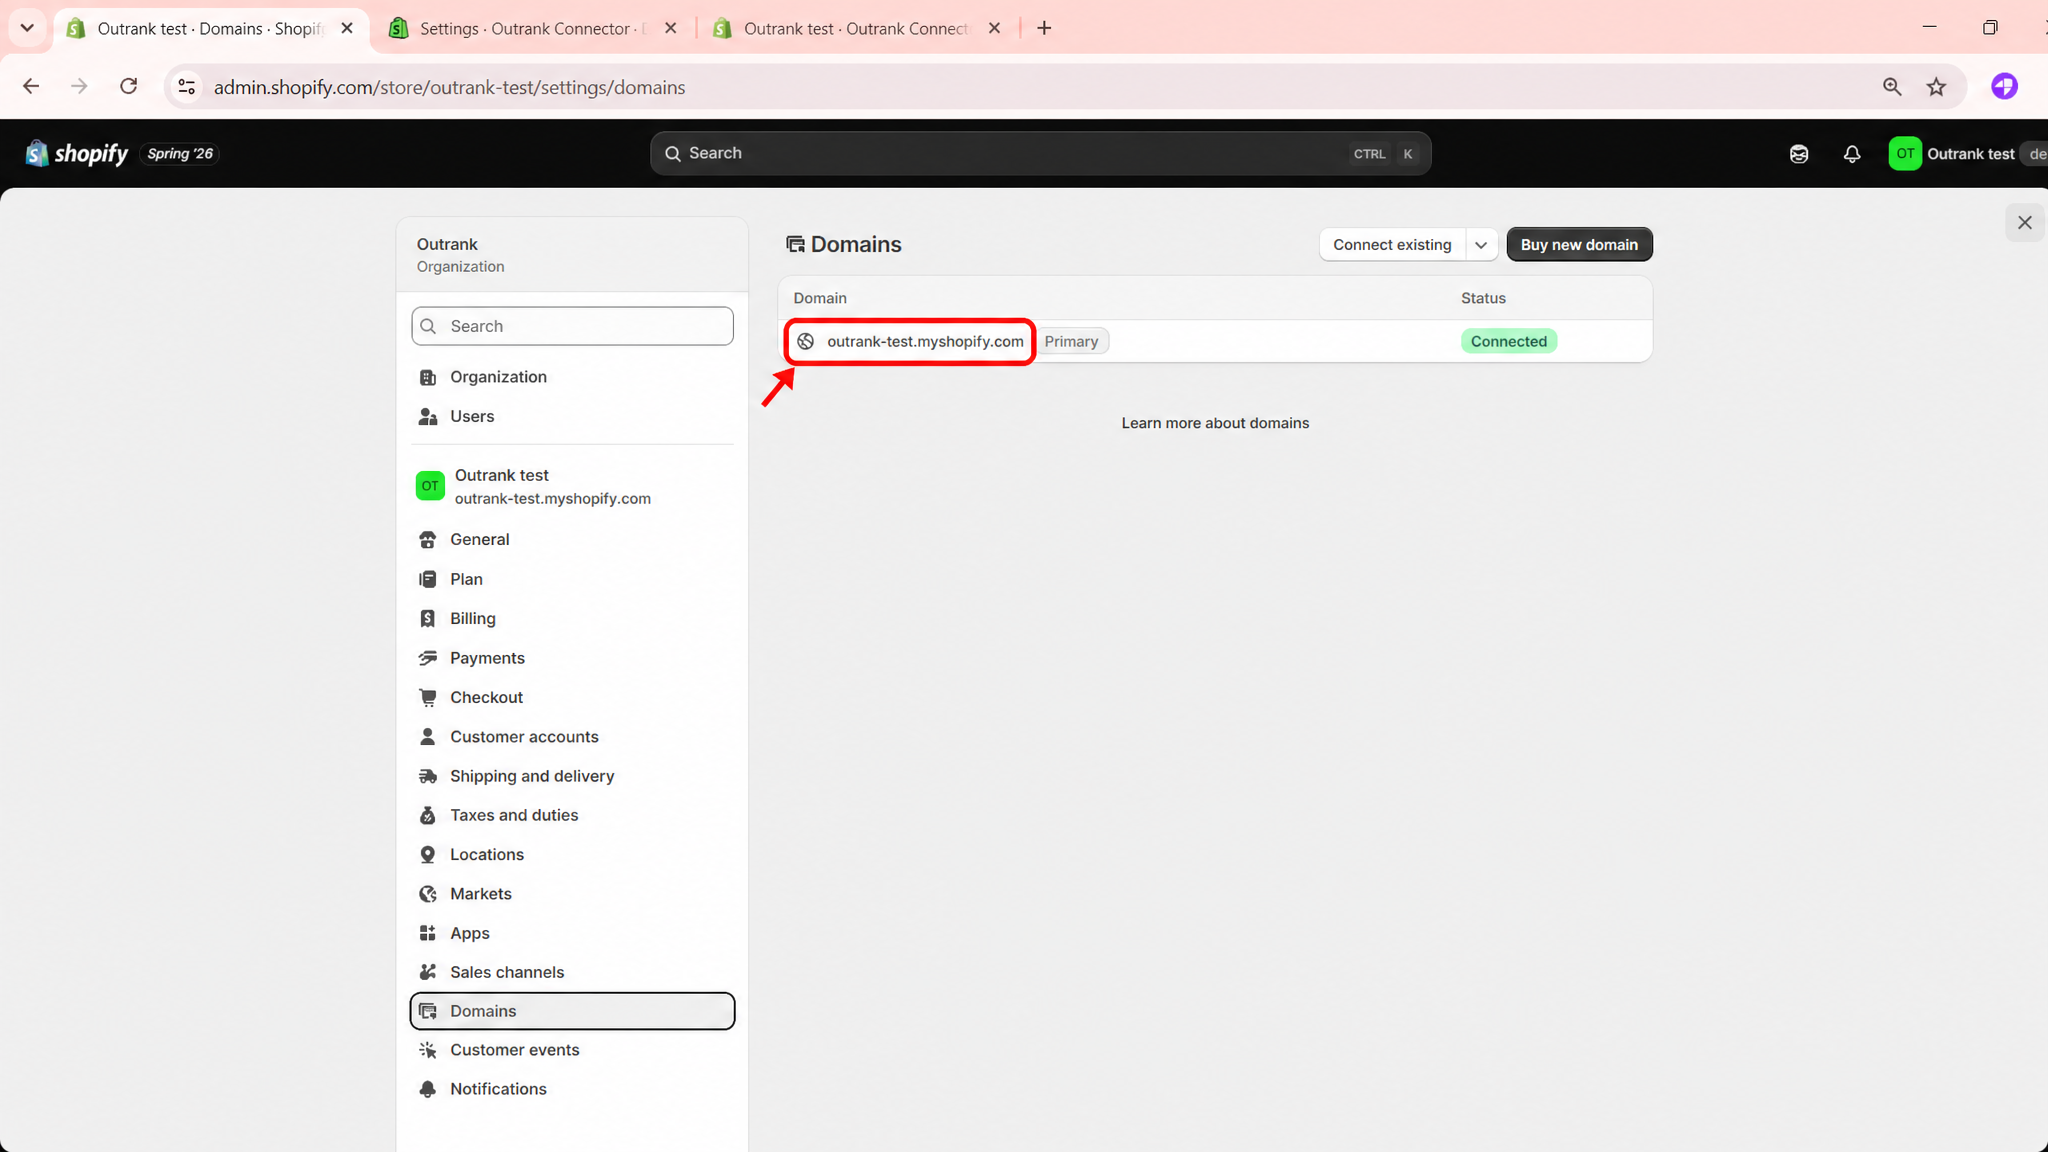Open Sales channels settings
Image resolution: width=2048 pixels, height=1152 pixels.
[572, 972]
